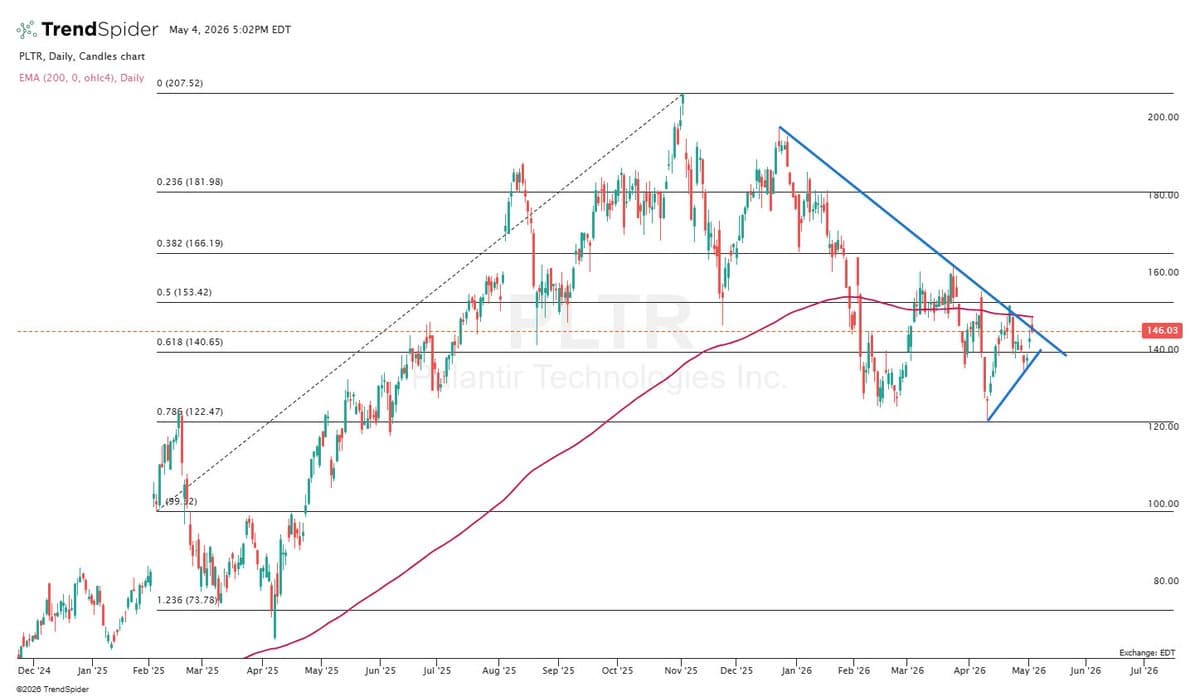Click the 80.00 price axis value
The image size is (1200, 697).
click(1166, 582)
